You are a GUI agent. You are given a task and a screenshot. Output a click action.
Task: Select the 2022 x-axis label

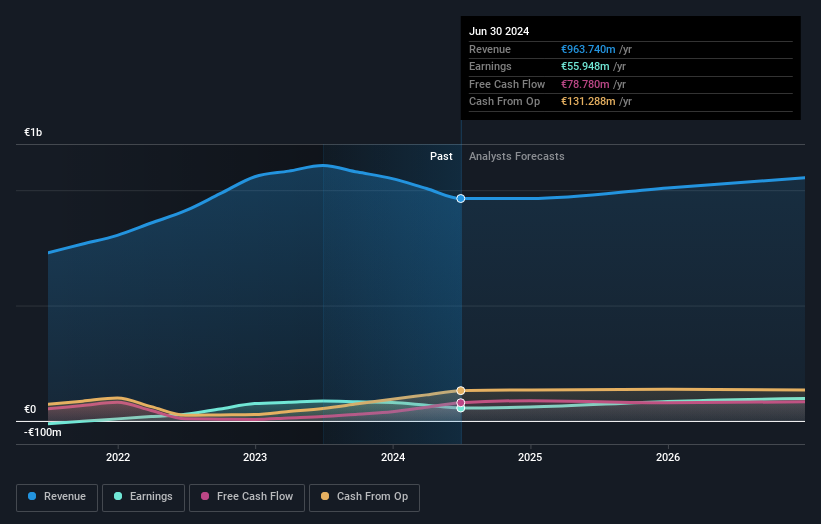[118, 457]
